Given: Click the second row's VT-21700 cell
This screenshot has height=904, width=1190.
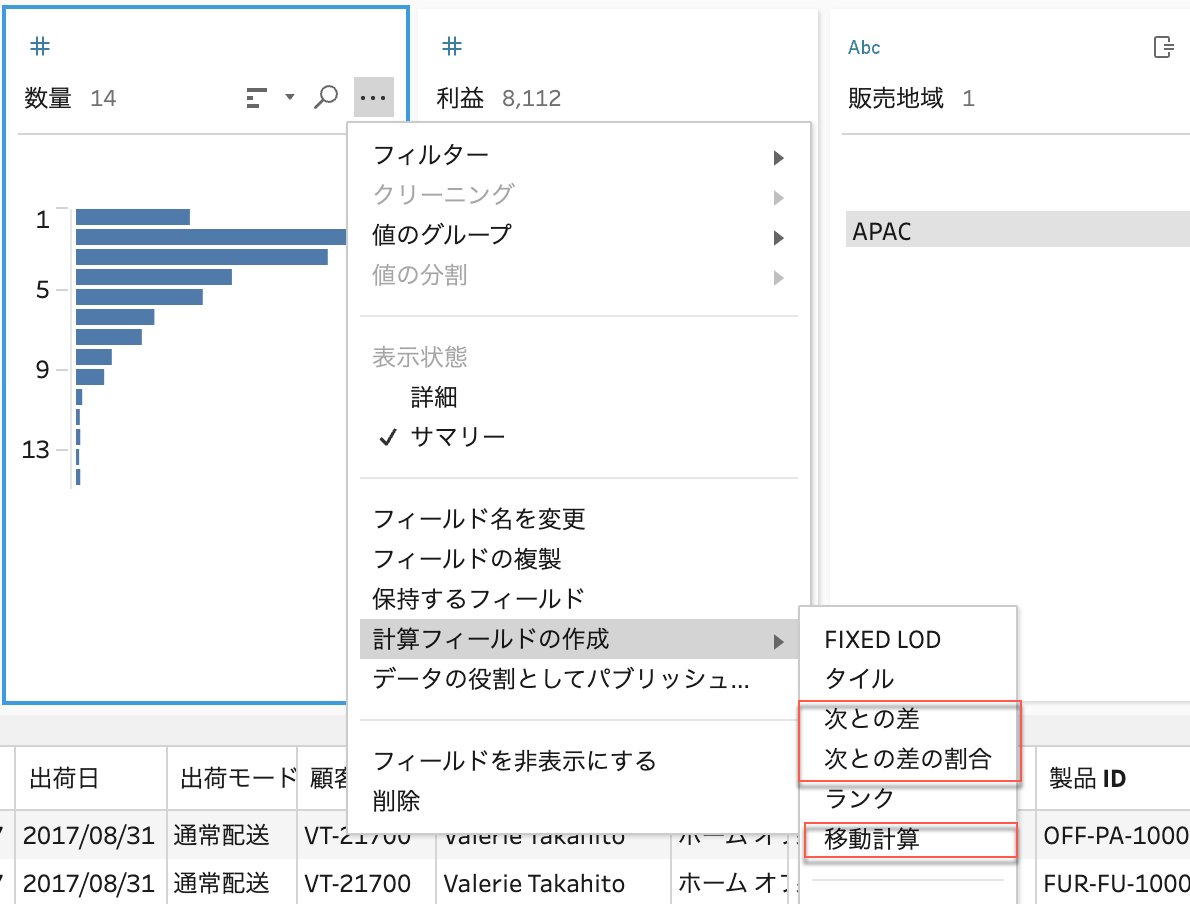Looking at the screenshot, I should pos(366,884).
